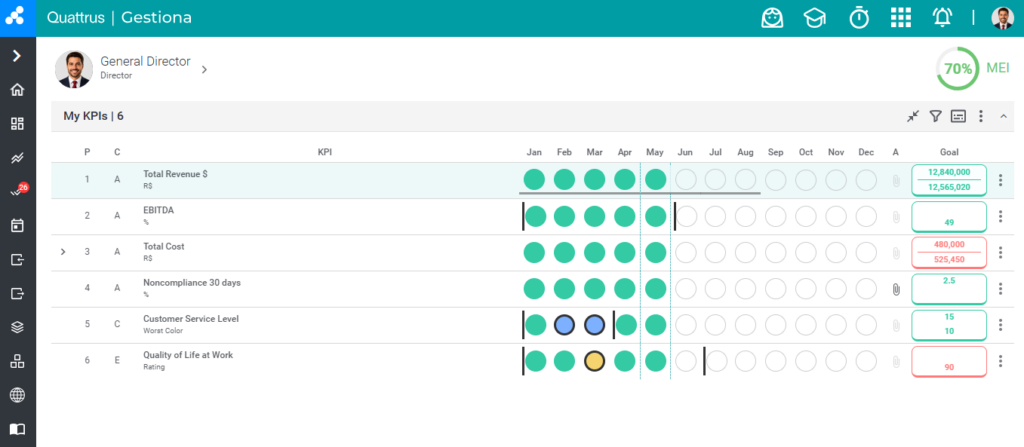The image size is (1024, 447).
Task: Select the blue February circle for Customer Service Level
Action: click(564, 325)
